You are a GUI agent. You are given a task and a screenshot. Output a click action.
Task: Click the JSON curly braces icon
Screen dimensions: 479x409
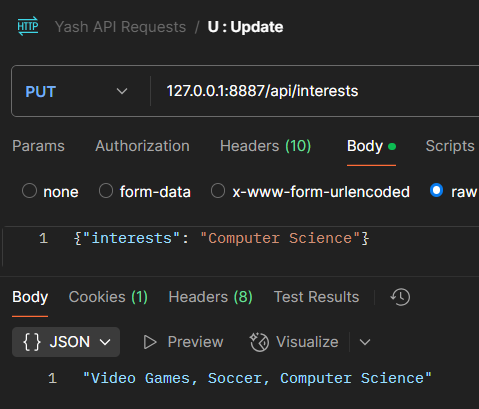coord(32,342)
